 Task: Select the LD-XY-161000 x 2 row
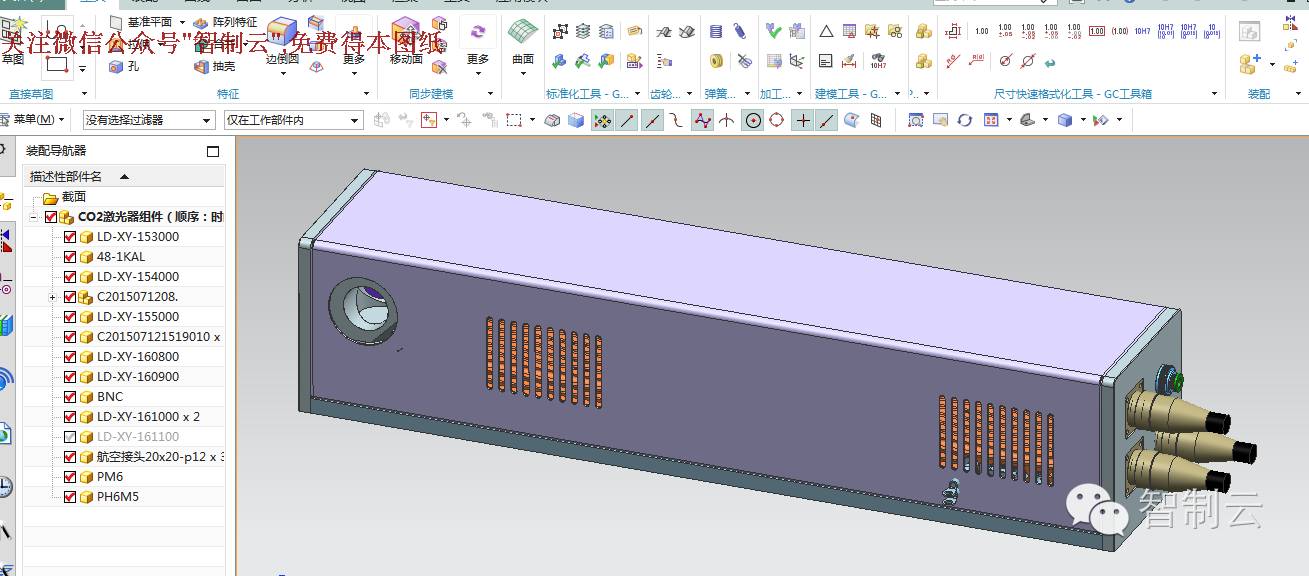pyautogui.click(x=124, y=417)
